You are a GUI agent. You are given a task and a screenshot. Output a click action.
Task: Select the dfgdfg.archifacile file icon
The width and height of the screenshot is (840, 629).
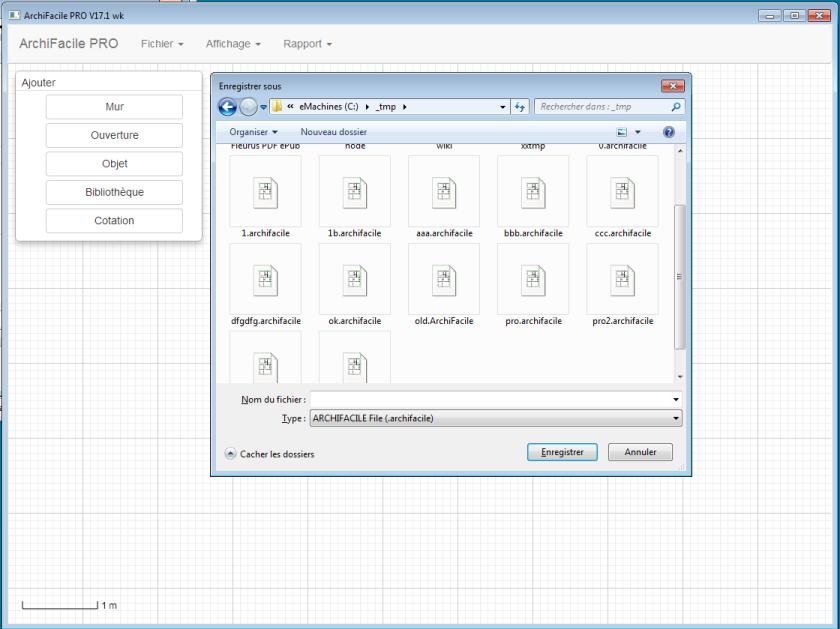click(x=265, y=280)
